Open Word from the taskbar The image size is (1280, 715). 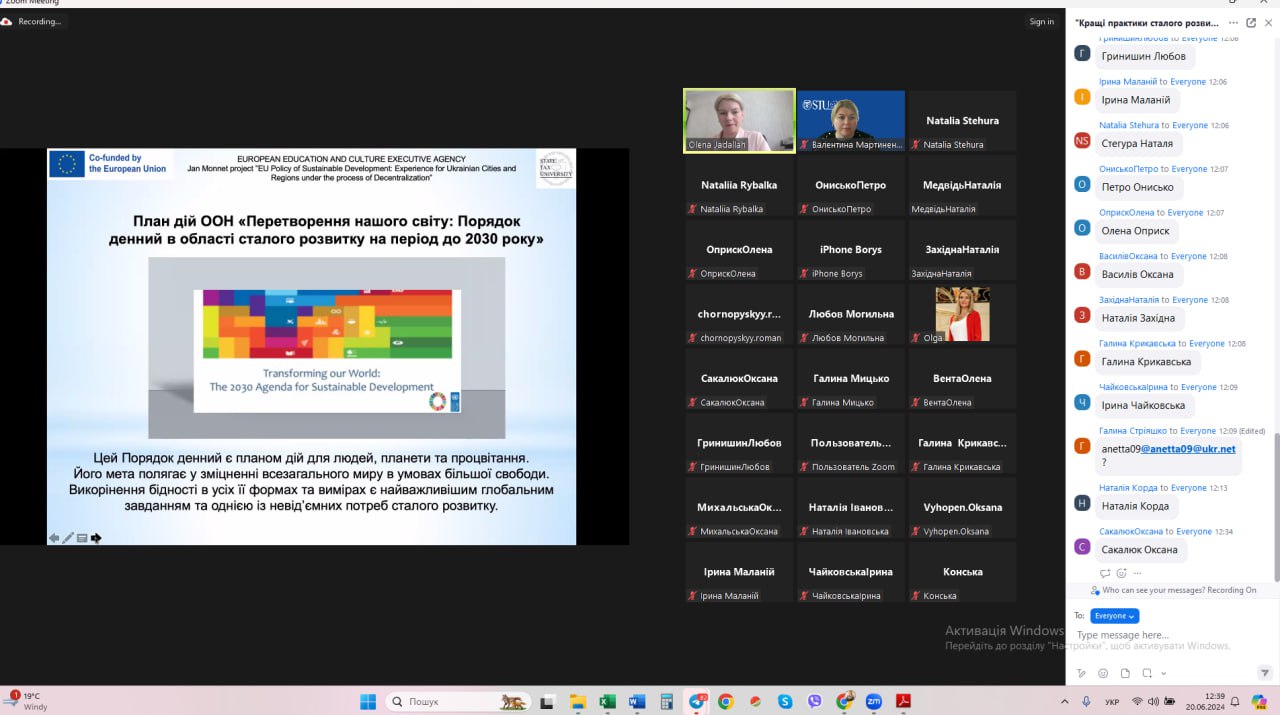[x=636, y=701]
